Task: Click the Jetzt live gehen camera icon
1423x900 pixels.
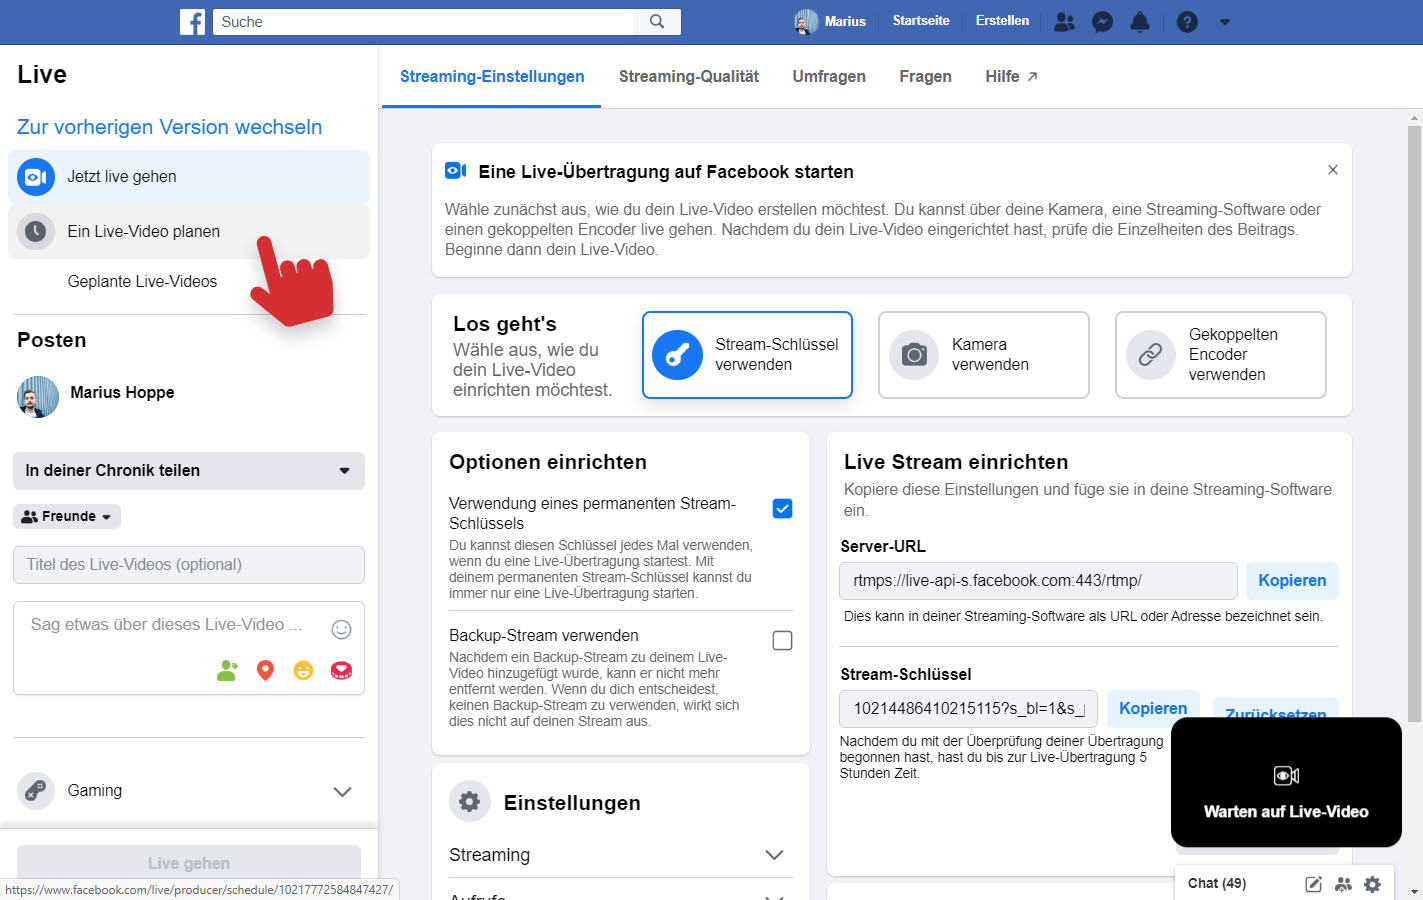Action: tap(36, 177)
